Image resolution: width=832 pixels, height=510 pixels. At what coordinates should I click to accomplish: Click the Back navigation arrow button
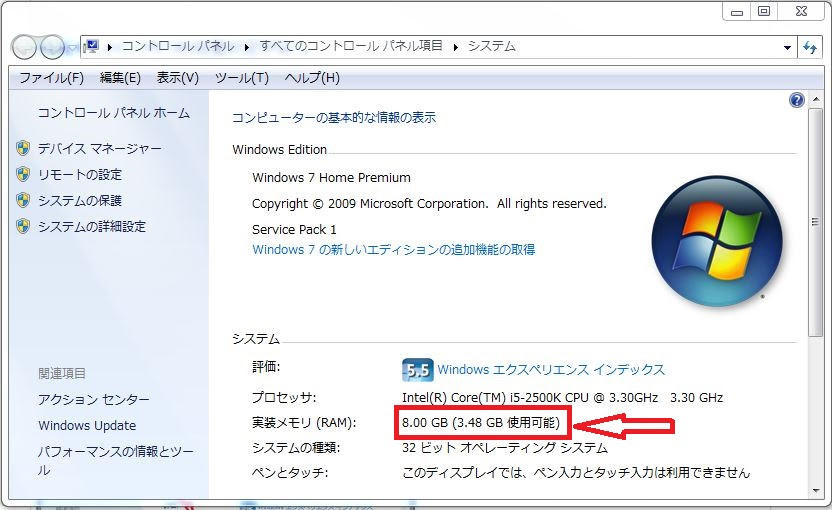[24, 47]
